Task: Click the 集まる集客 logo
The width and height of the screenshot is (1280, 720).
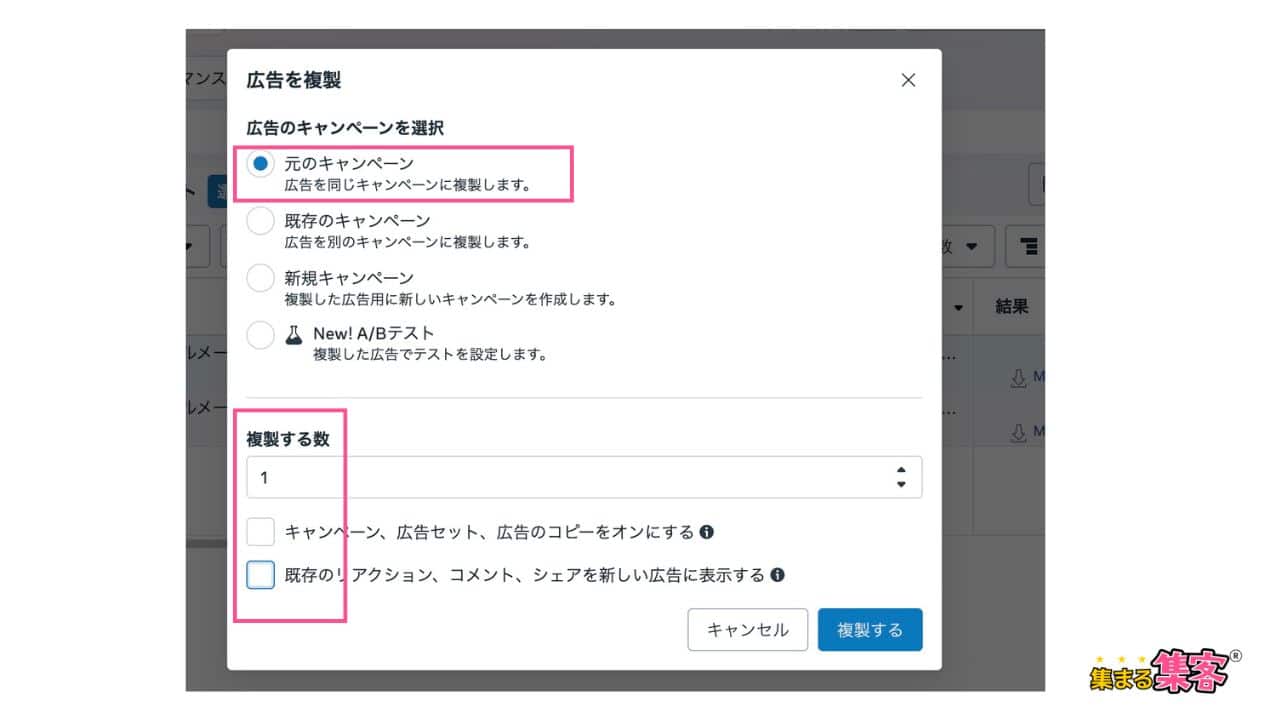Action: (1164, 670)
